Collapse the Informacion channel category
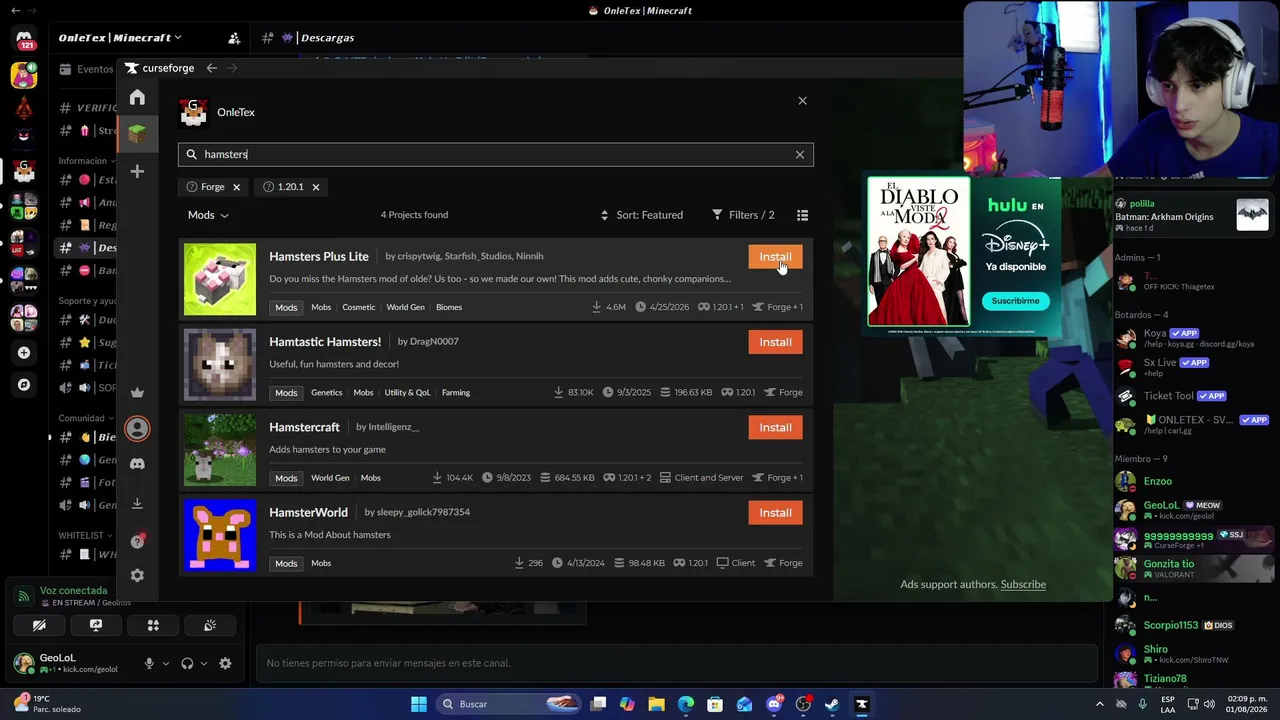 pos(86,161)
